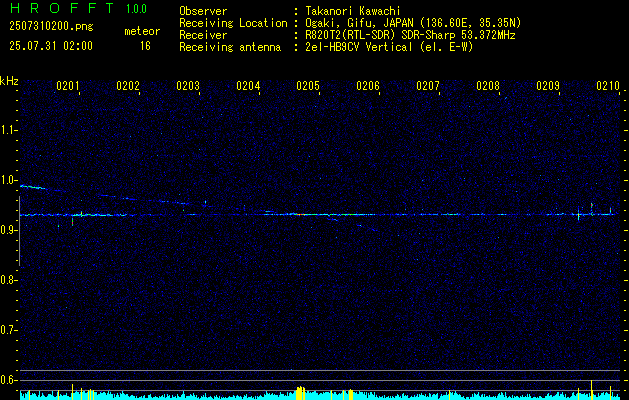Click the 0.9 frequency axis label
The width and height of the screenshot is (629, 400).
9,230
